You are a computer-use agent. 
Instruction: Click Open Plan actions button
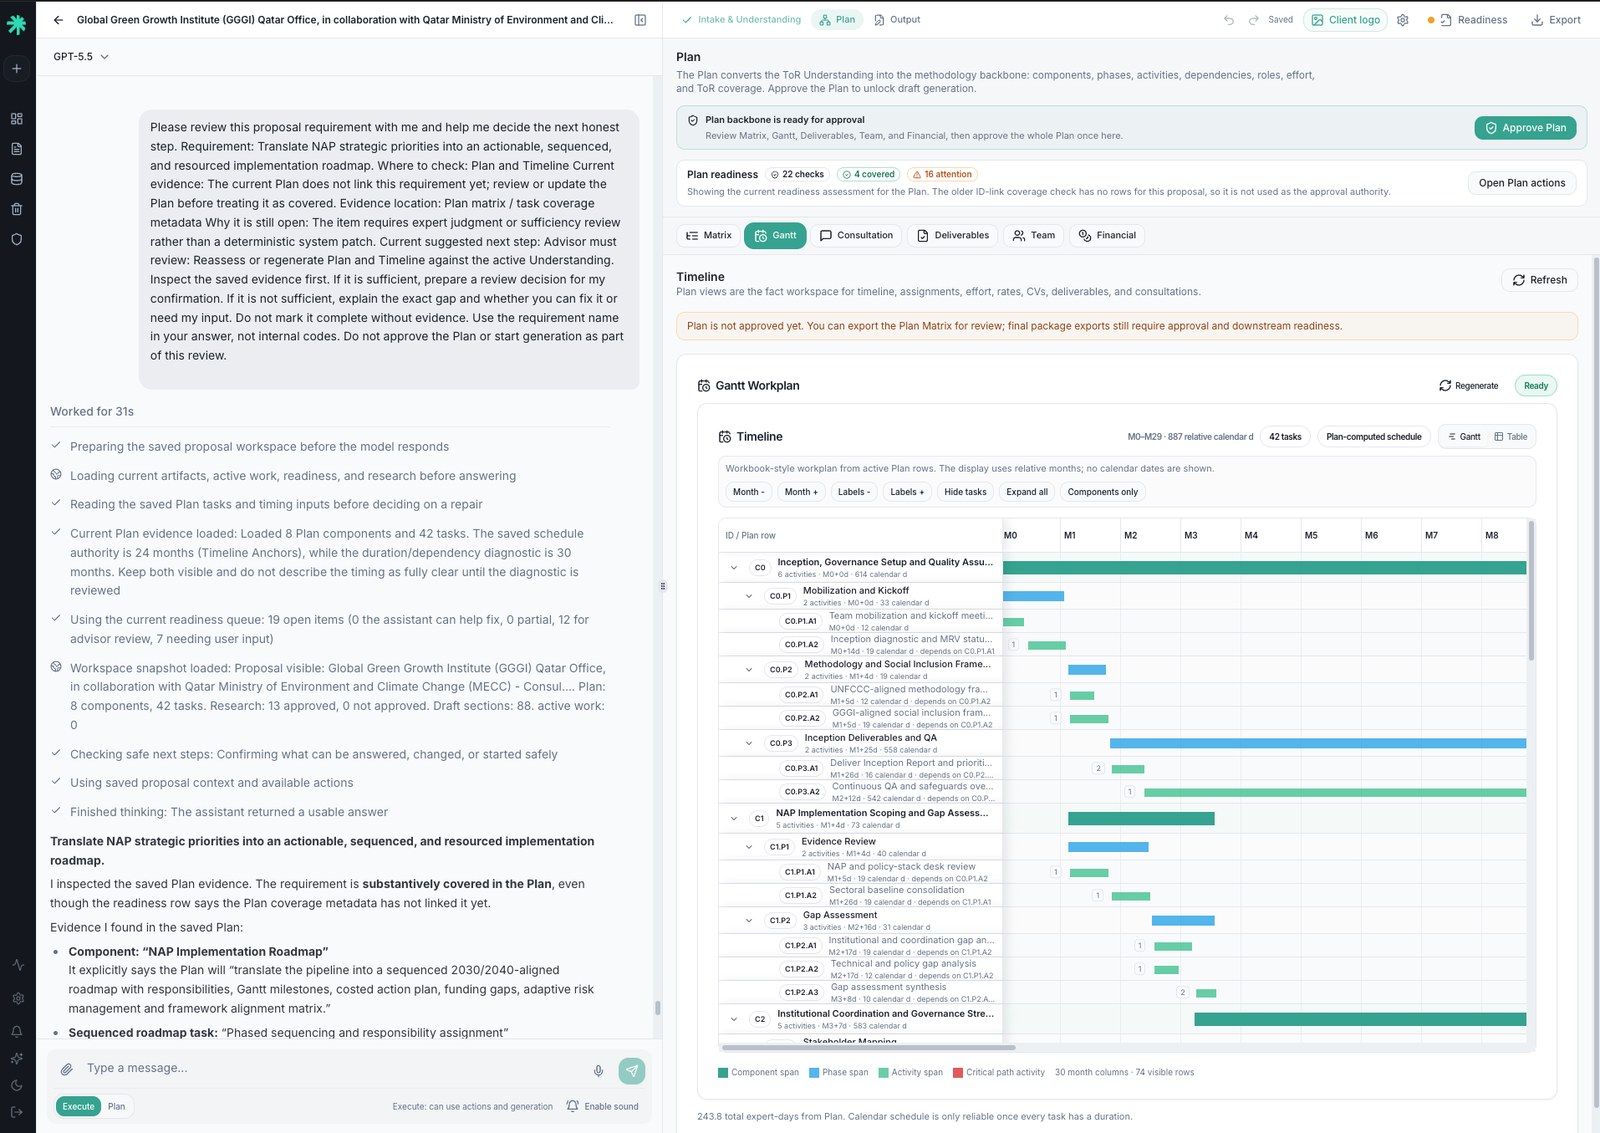[x=1522, y=183]
